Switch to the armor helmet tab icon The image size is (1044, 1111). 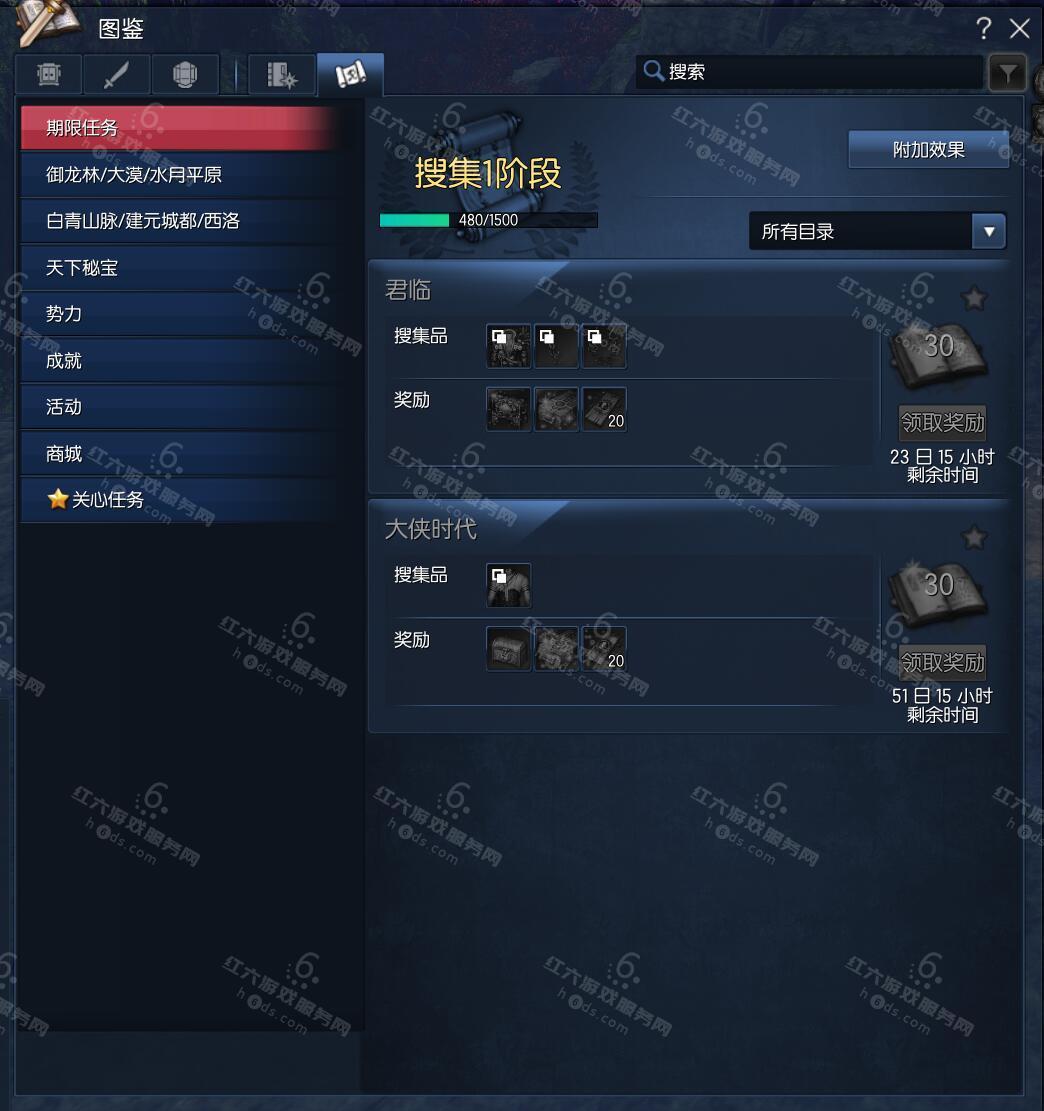point(184,74)
